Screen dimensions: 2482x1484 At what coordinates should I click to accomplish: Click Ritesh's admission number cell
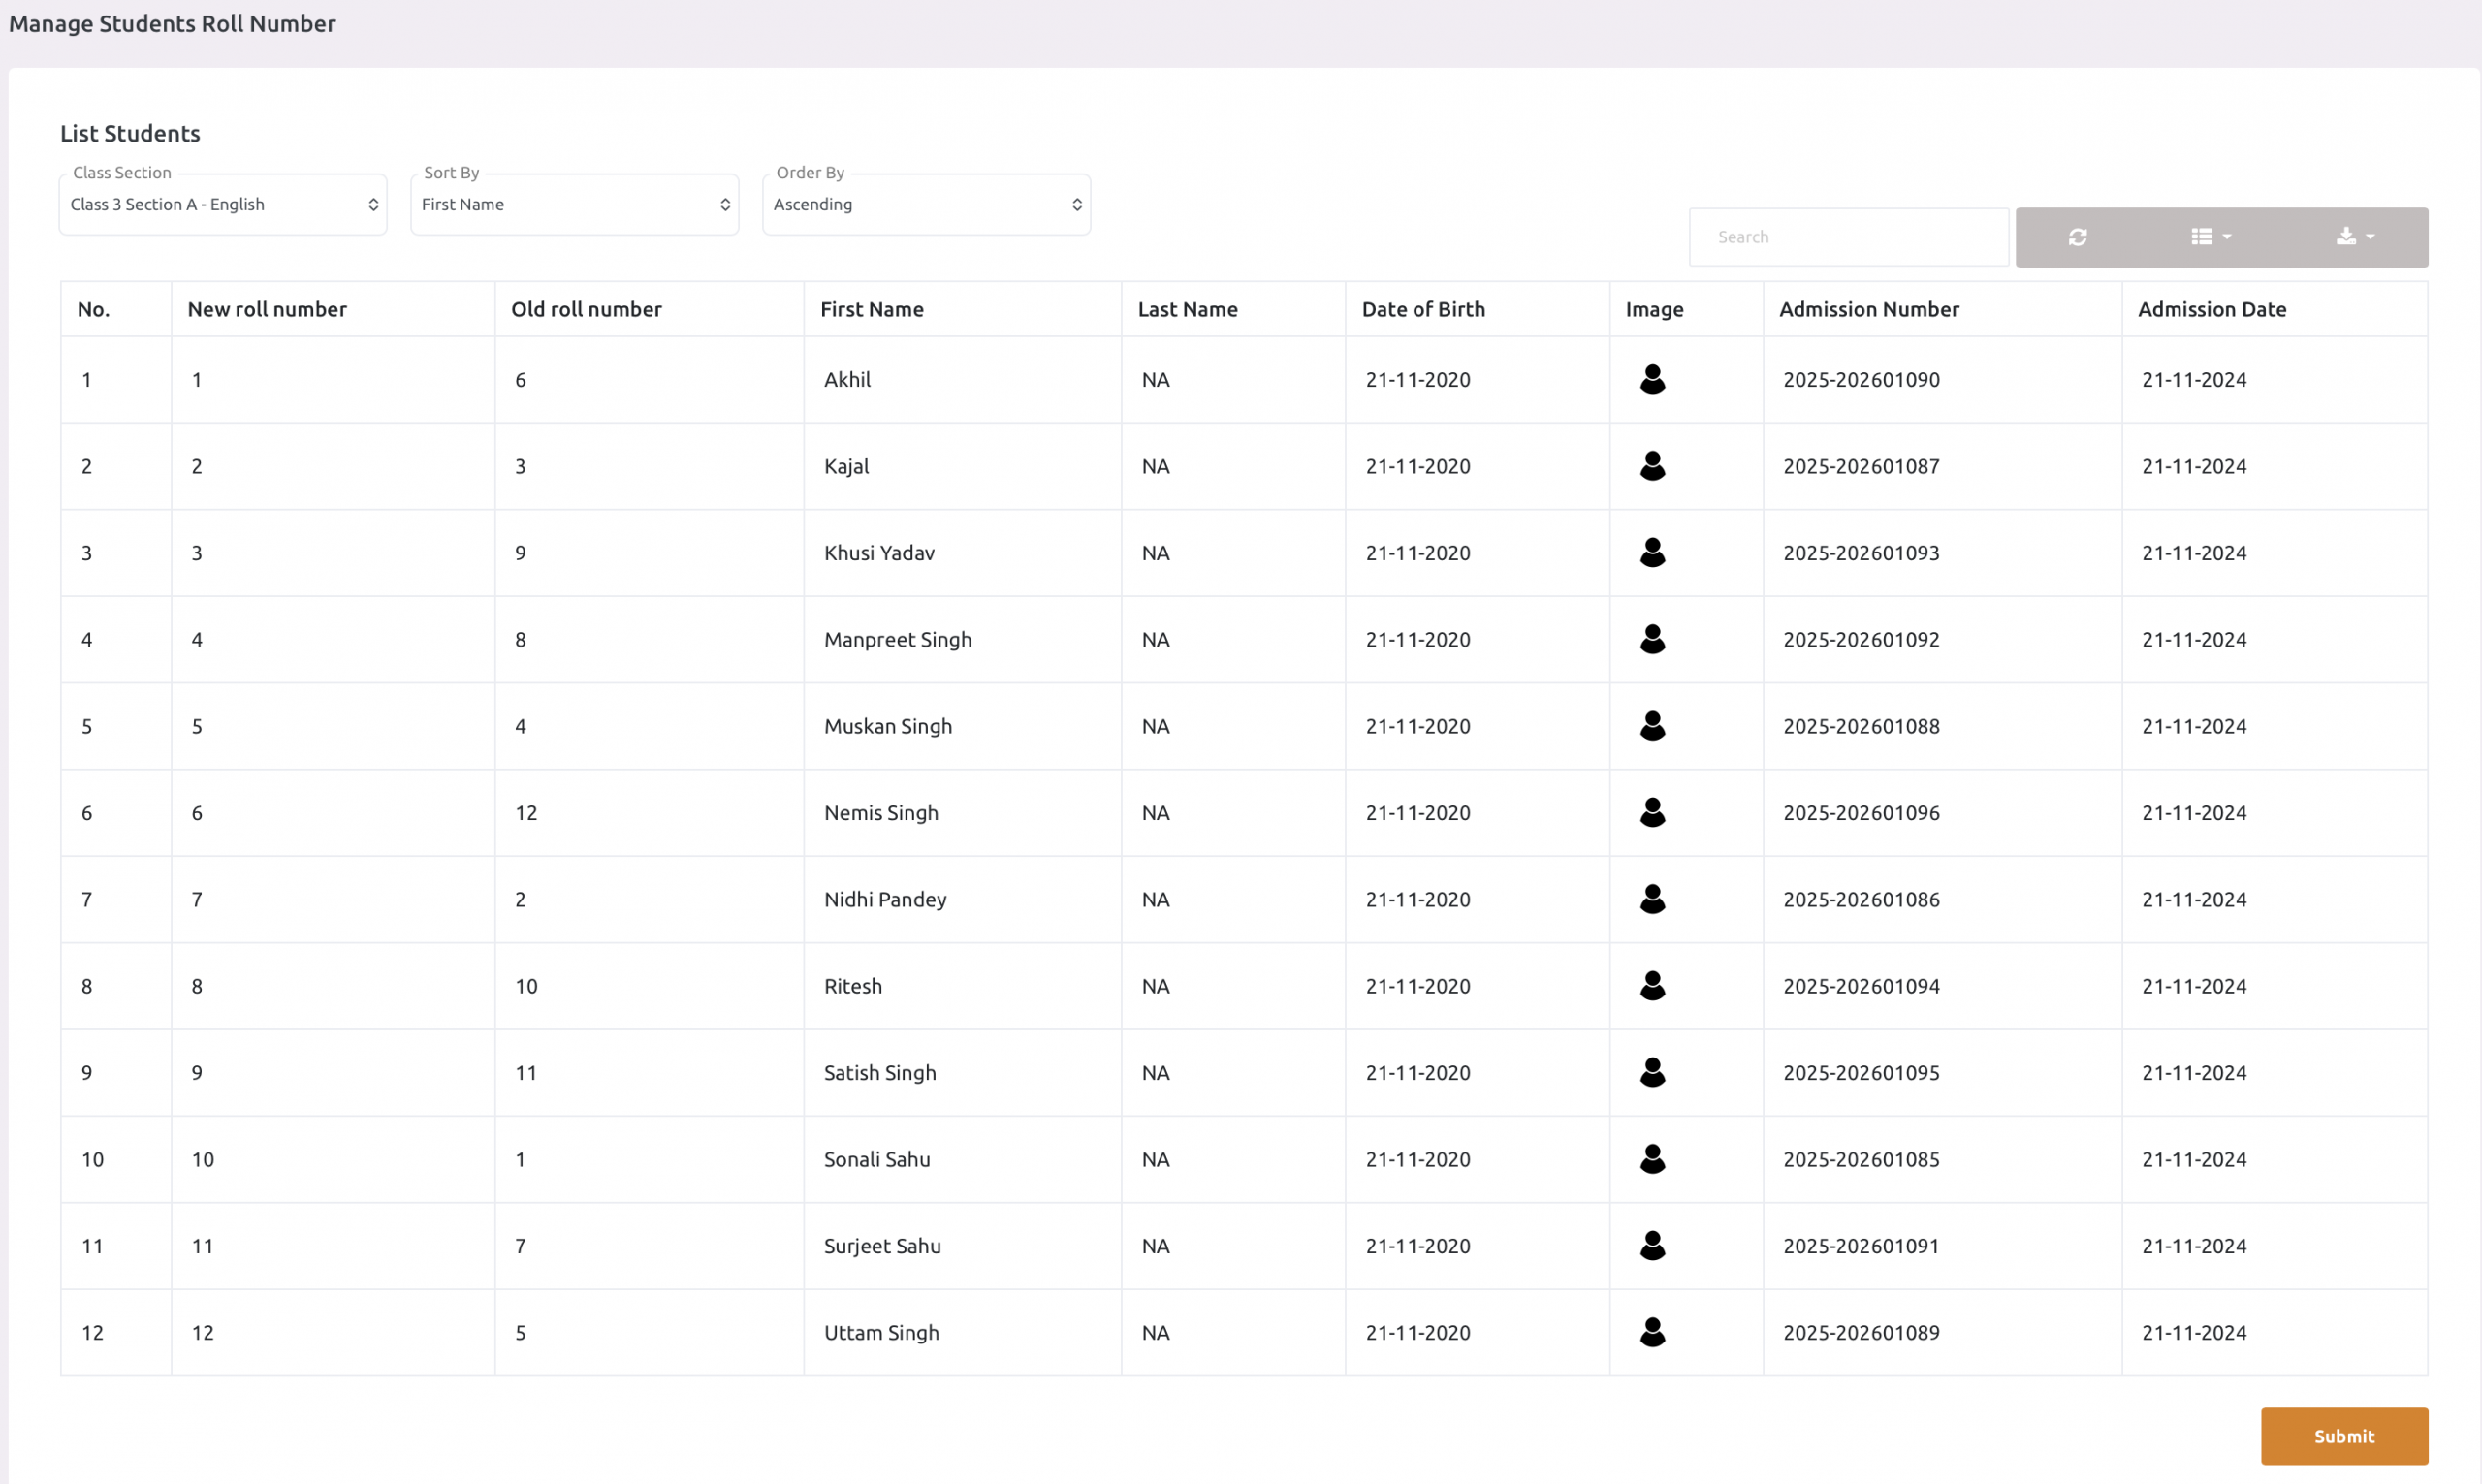[x=1860, y=986]
